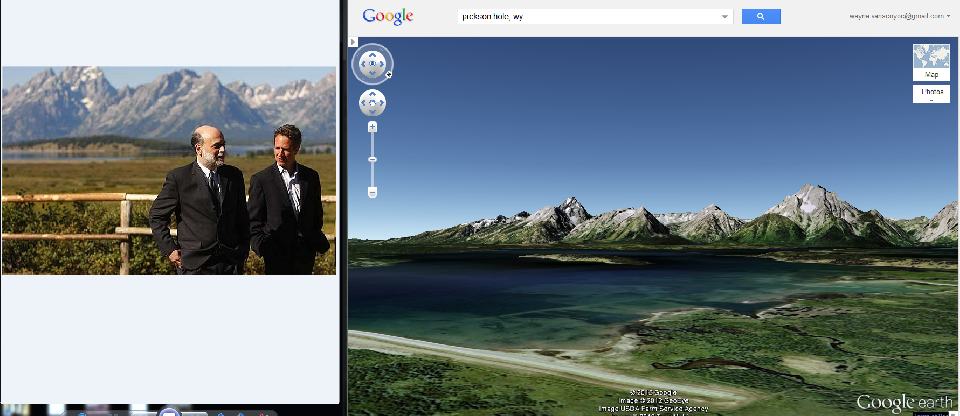Click the pan-up arrow on the move joystick
The image size is (960, 416).
coord(372,94)
